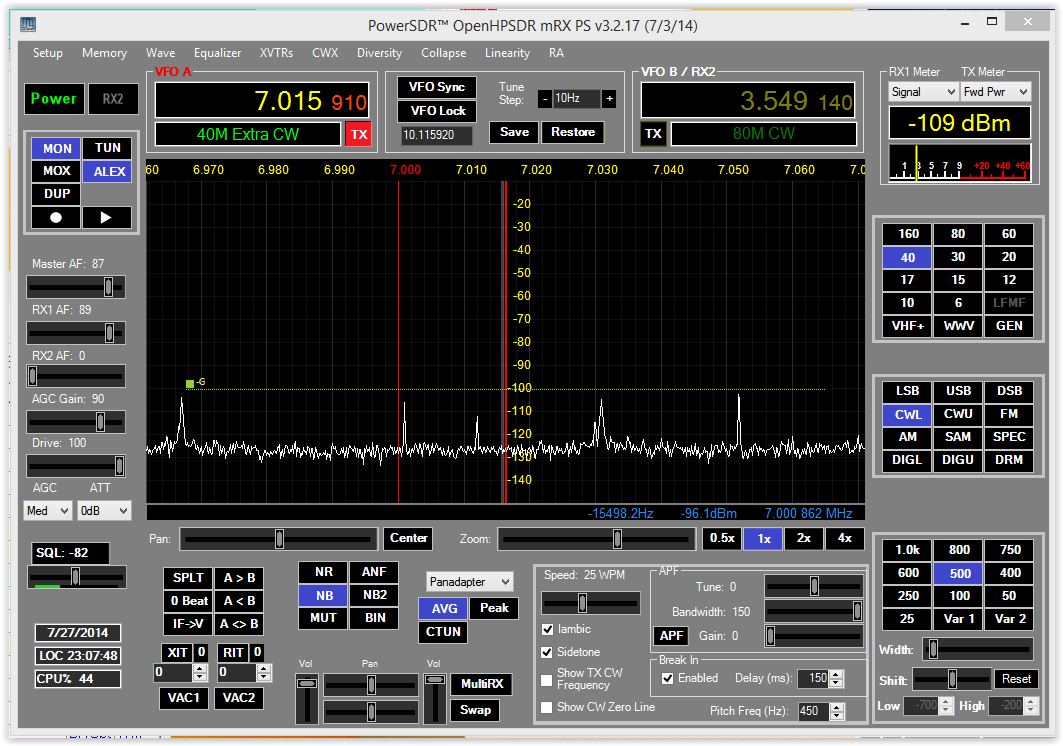Click the TX icon under VFO B / RX2
The height and width of the screenshot is (746, 1063).
[653, 133]
